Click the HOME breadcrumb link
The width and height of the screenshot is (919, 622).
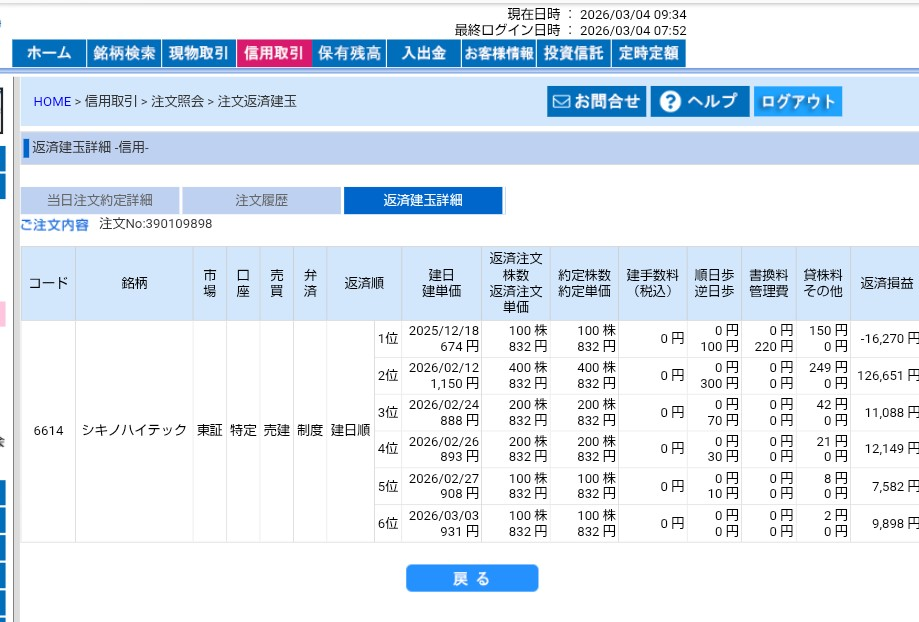click(52, 101)
